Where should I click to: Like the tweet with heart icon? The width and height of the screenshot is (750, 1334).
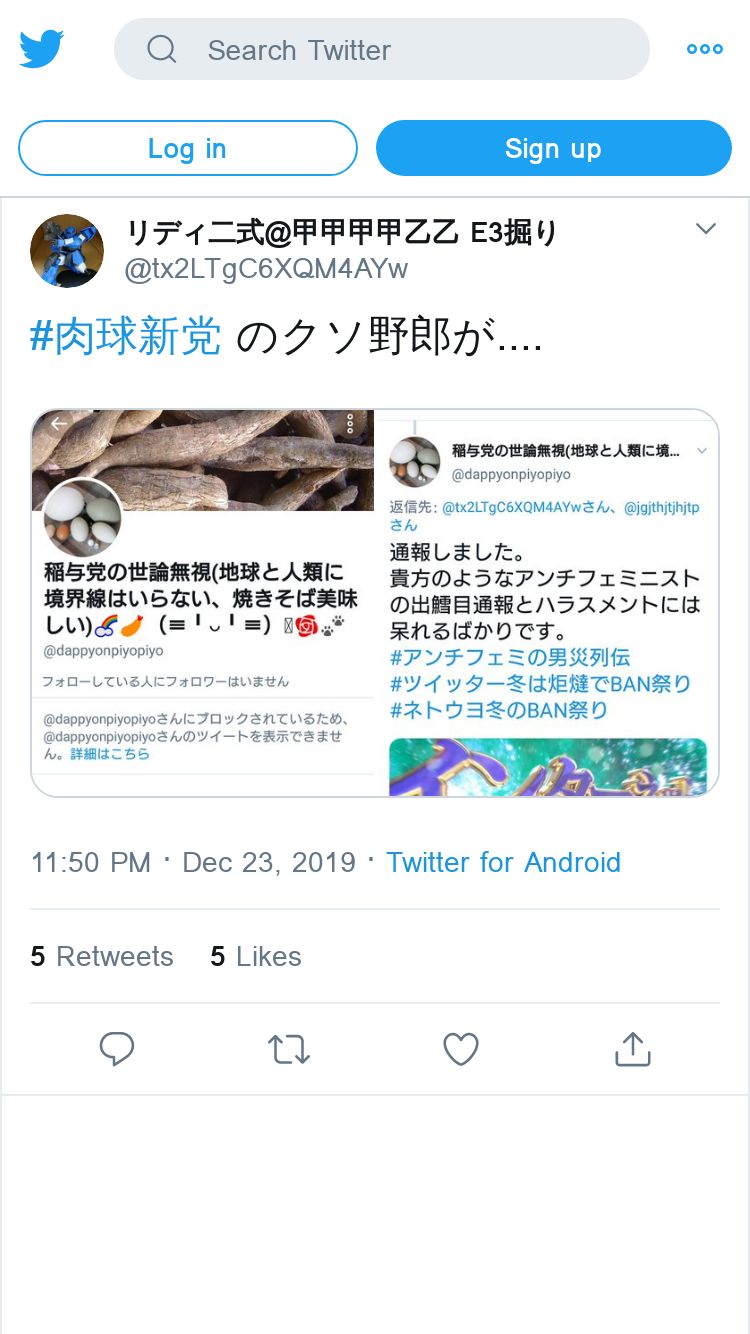click(x=461, y=1049)
